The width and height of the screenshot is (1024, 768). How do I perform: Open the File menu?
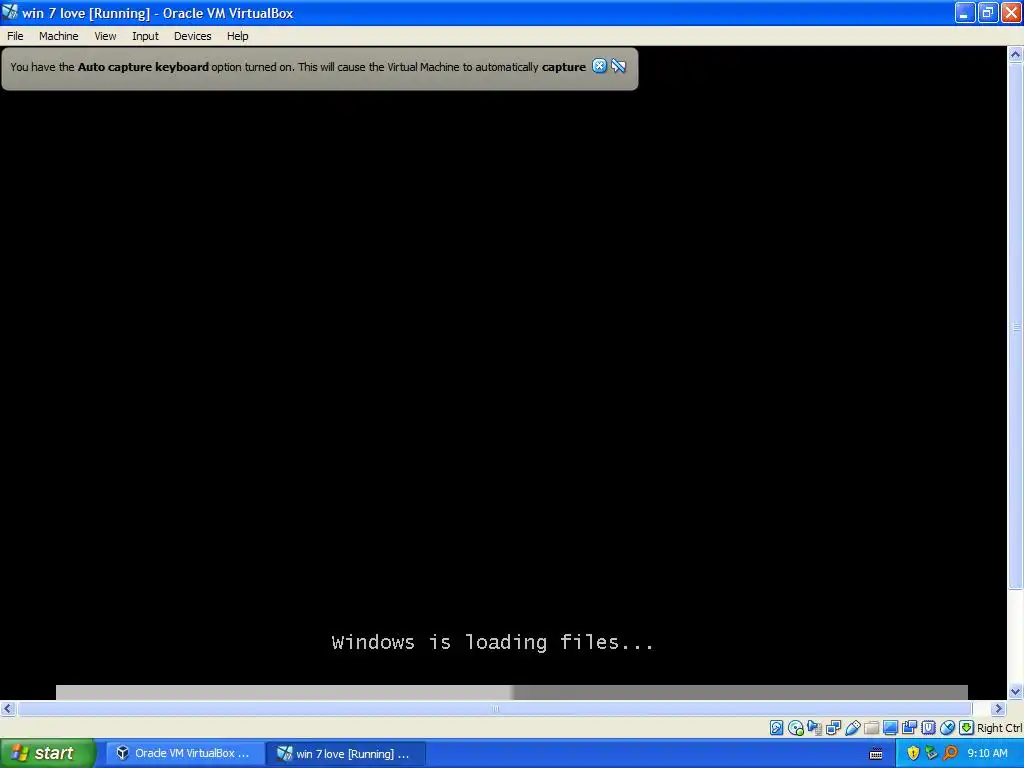(15, 36)
